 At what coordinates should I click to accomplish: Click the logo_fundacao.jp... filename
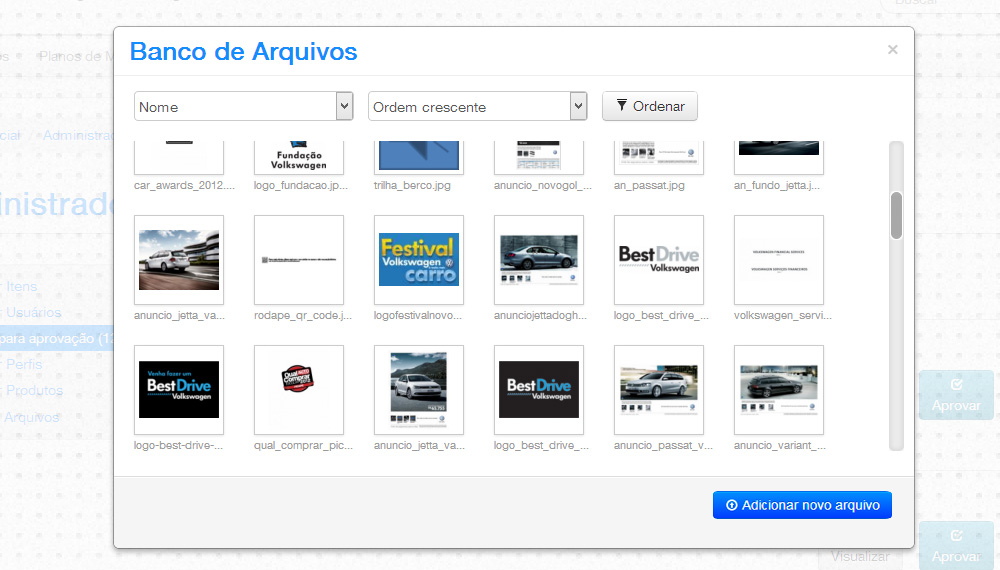pyautogui.click(x=301, y=186)
